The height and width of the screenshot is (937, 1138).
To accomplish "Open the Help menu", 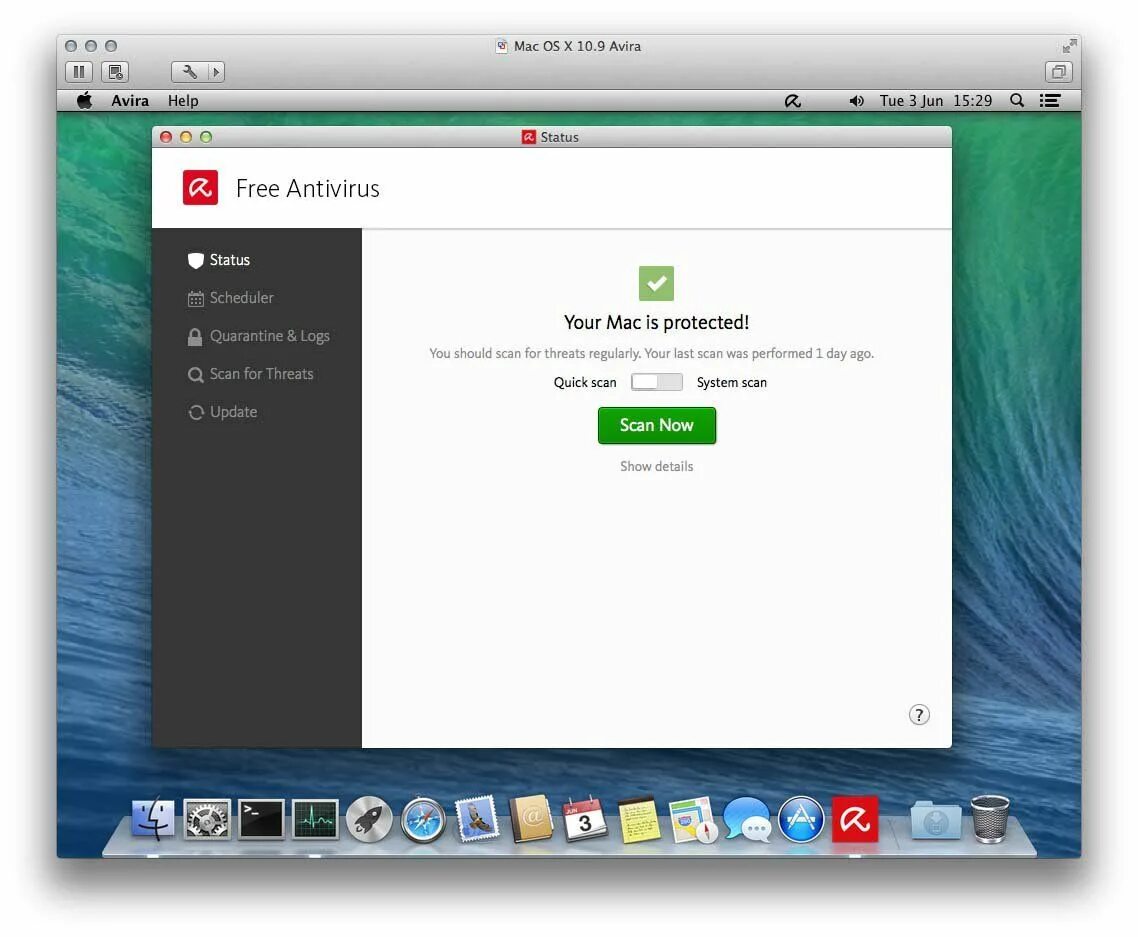I will click(183, 101).
